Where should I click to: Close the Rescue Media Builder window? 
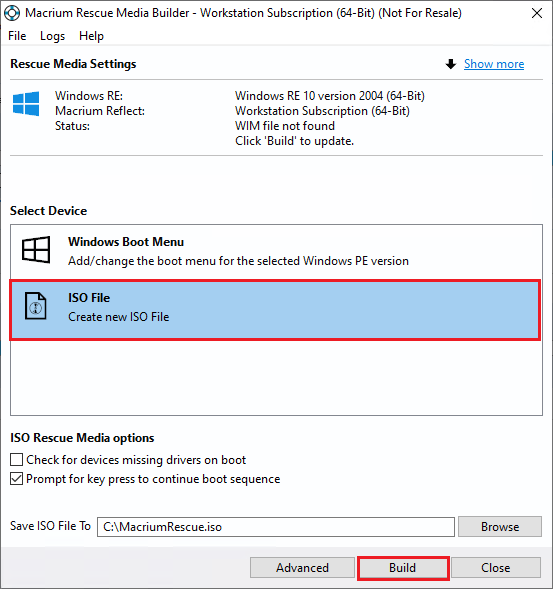click(537, 14)
